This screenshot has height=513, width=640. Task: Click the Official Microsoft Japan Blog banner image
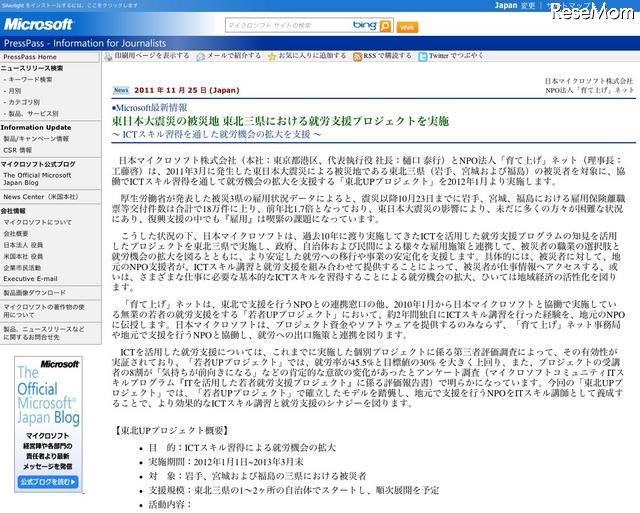tap(48, 424)
